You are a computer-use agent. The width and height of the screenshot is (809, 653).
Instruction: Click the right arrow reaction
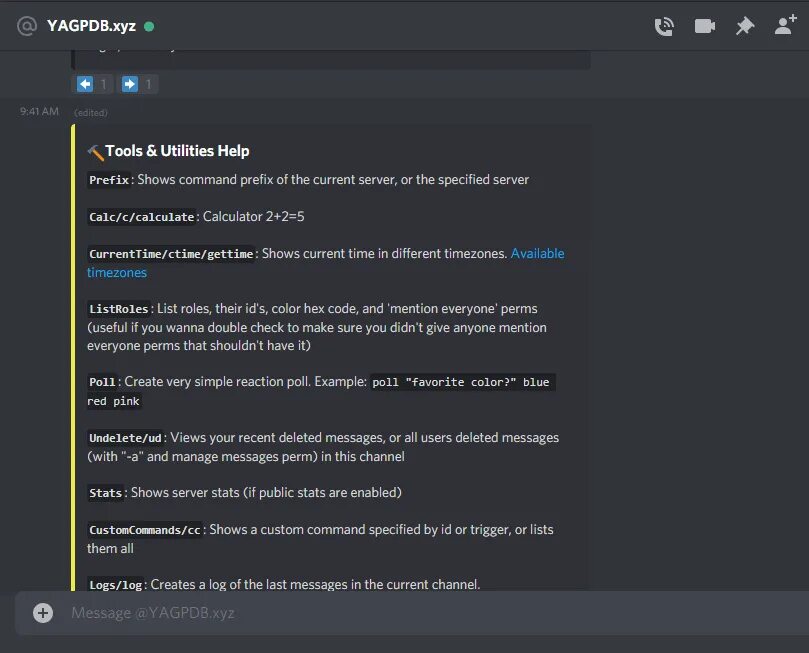point(137,84)
